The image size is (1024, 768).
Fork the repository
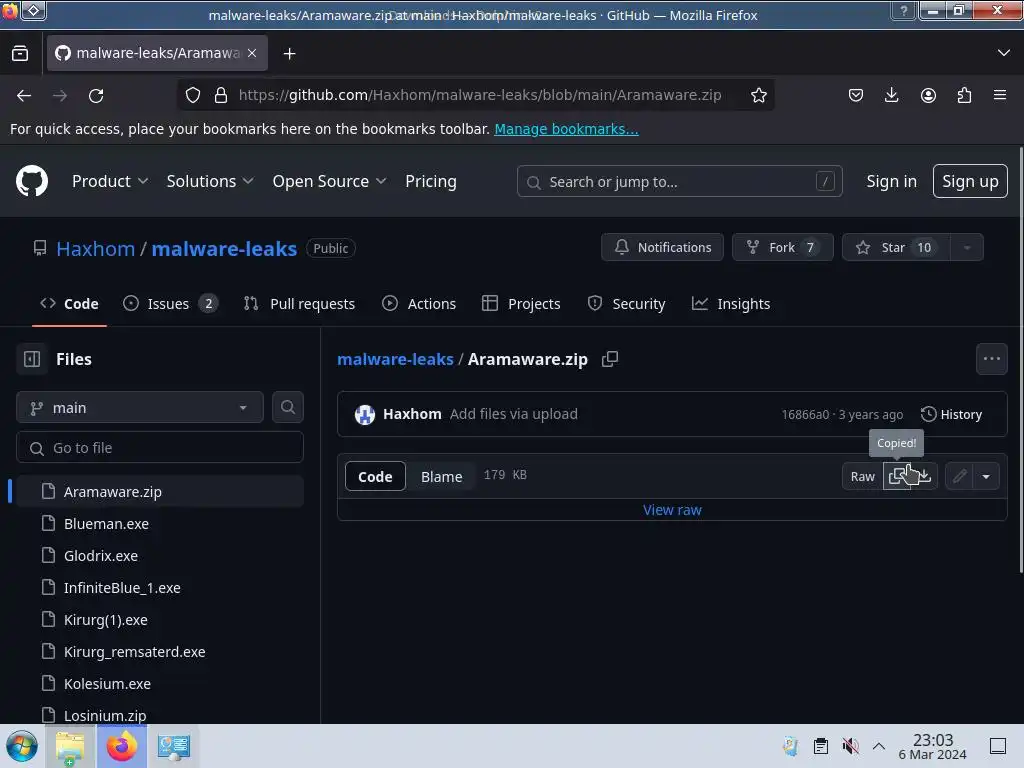pos(782,248)
